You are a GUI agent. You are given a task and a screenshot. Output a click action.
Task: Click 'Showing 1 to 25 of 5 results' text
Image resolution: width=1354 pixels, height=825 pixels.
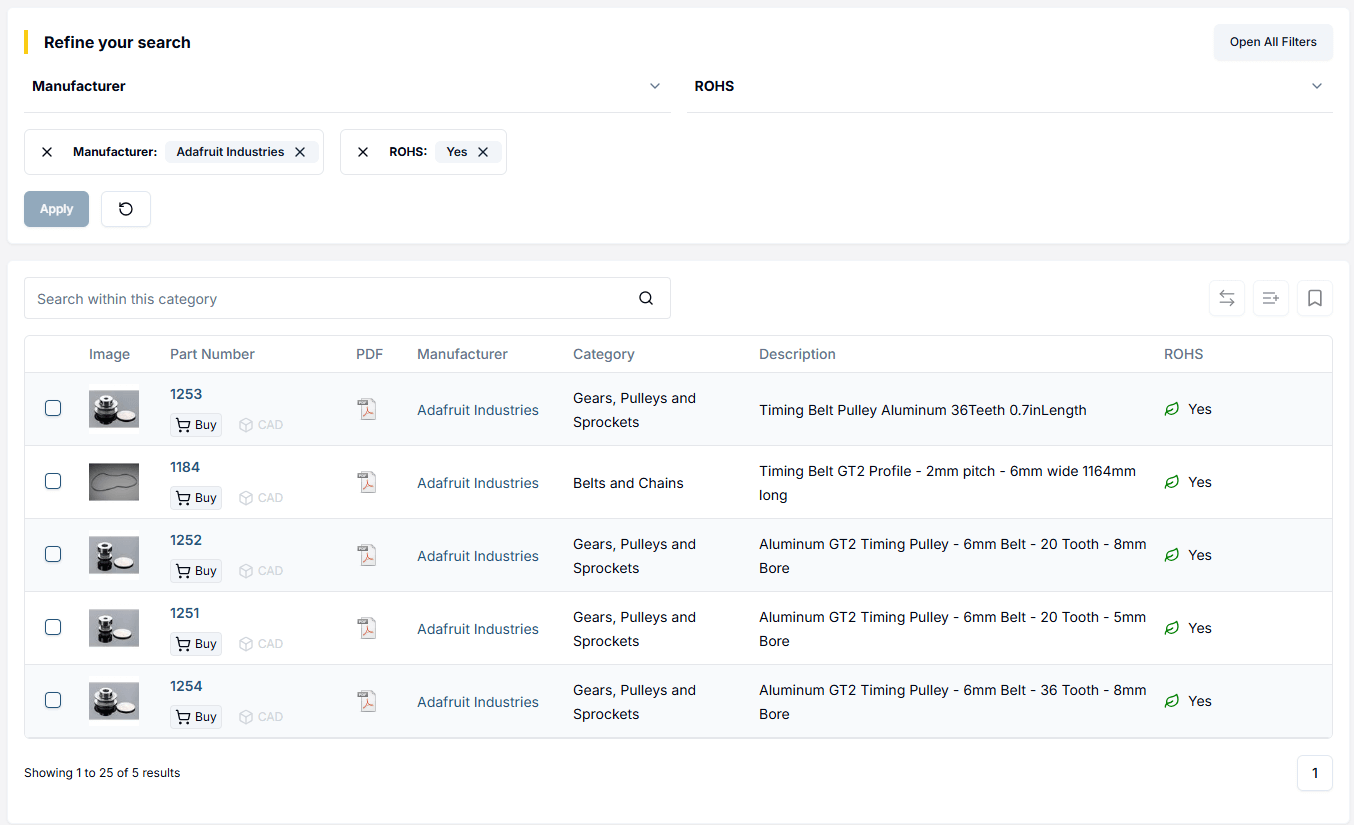pos(102,773)
